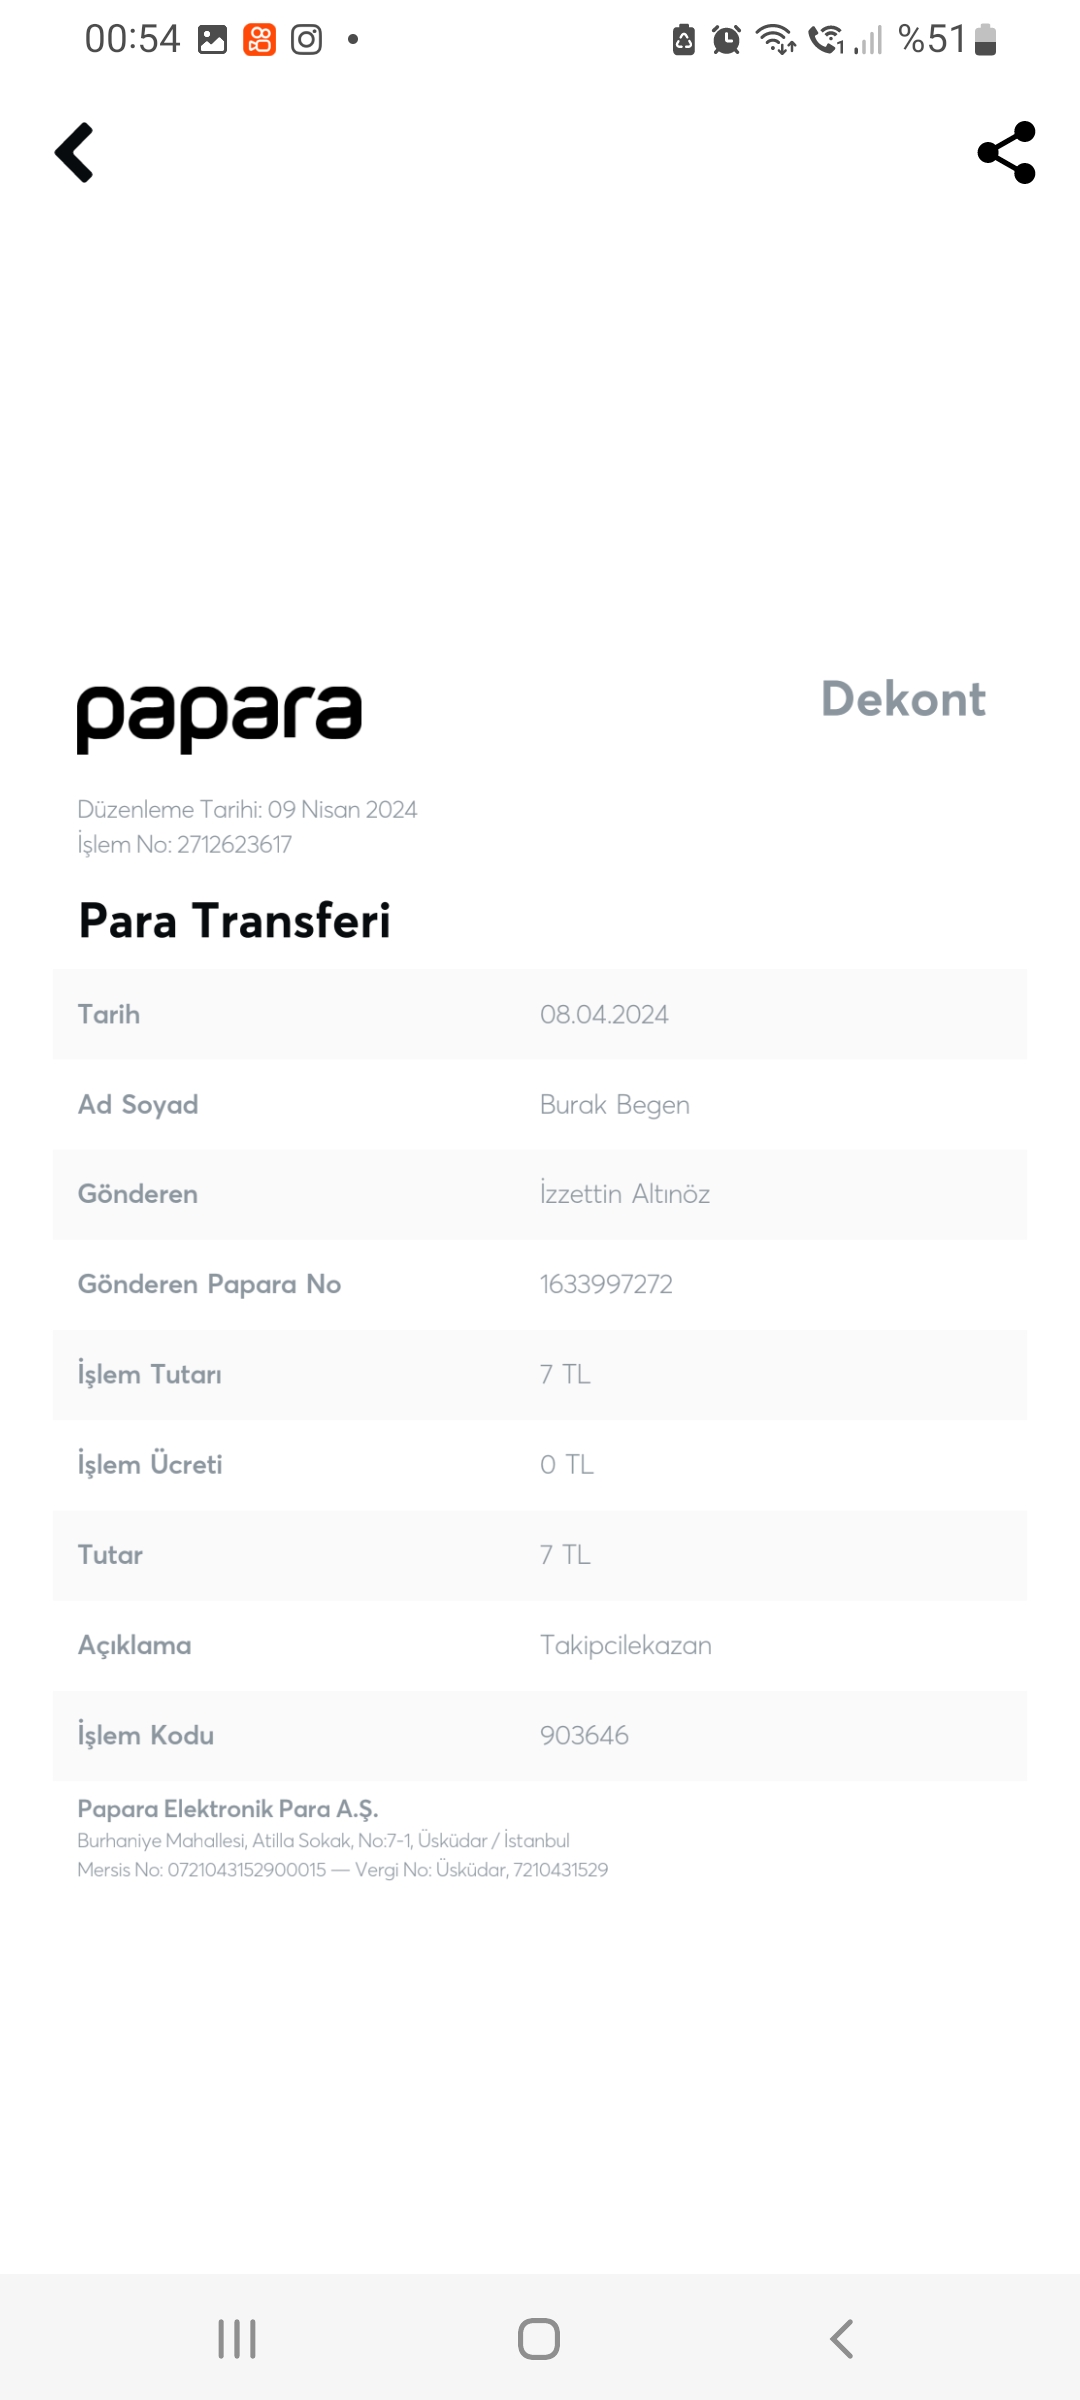This screenshot has width=1080, height=2400.
Task: Tap the back arrow at top left
Action: point(74,153)
